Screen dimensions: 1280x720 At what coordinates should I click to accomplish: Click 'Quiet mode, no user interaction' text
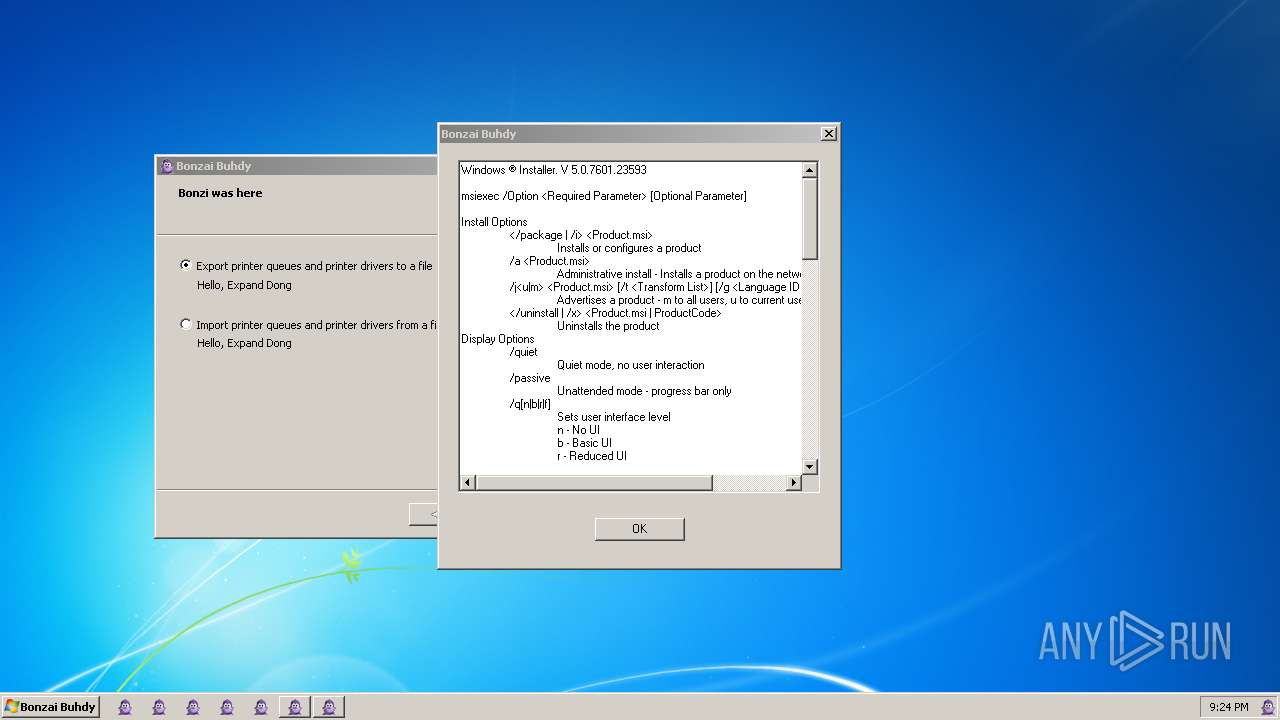631,365
